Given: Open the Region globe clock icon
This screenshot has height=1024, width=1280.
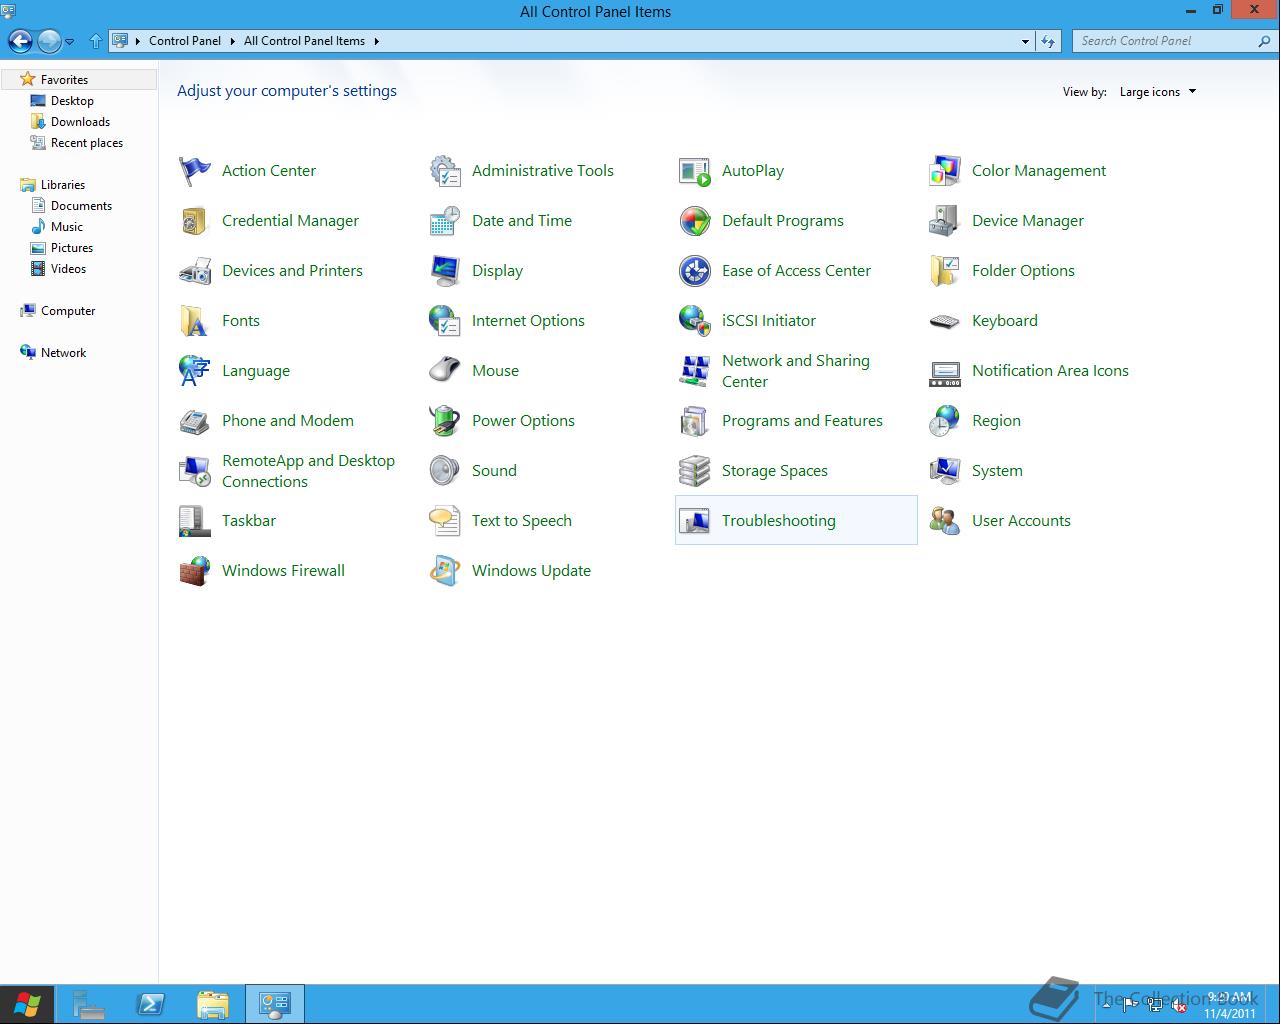Looking at the screenshot, I should tap(944, 421).
